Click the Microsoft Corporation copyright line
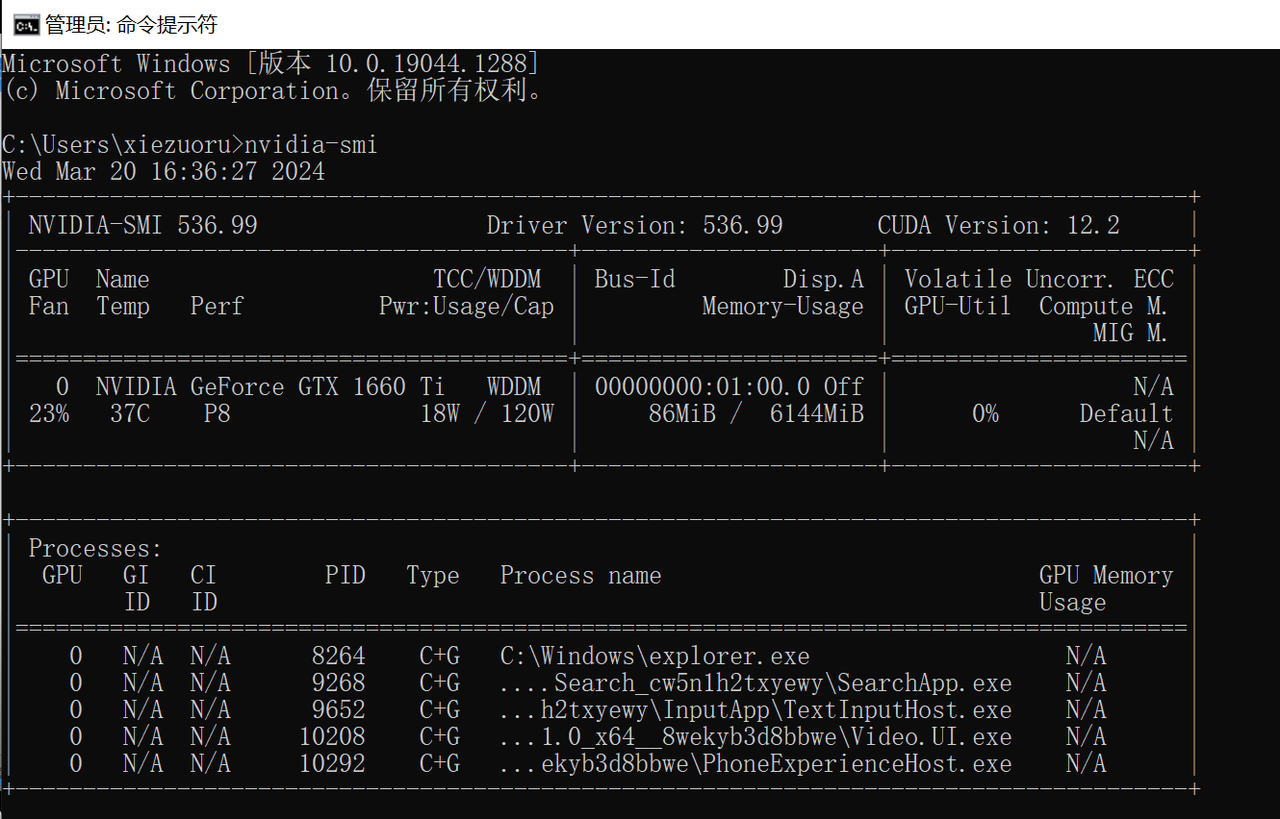Screen dimensions: 1280x819 click(273, 91)
